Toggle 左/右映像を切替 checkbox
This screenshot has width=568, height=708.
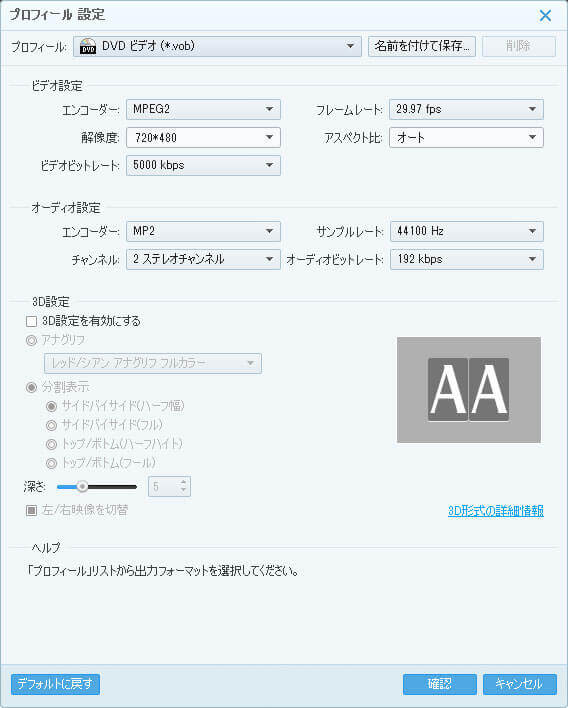pos(32,510)
